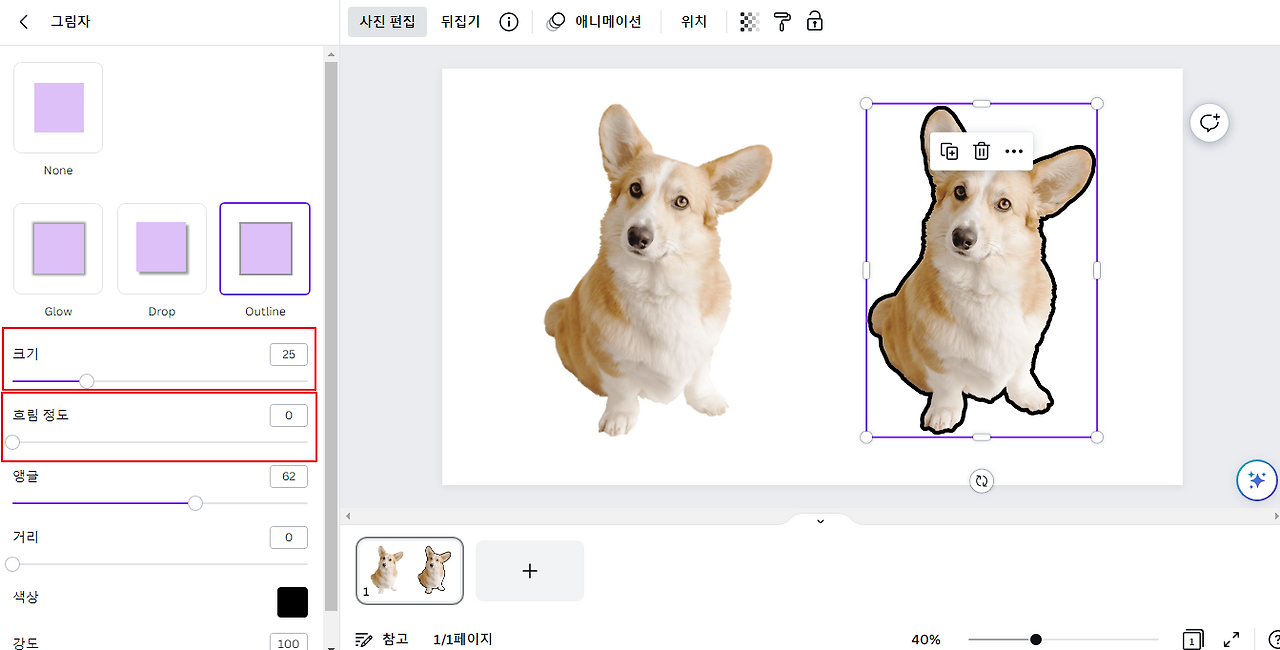Click the zoom slider handle

[x=1036, y=639]
